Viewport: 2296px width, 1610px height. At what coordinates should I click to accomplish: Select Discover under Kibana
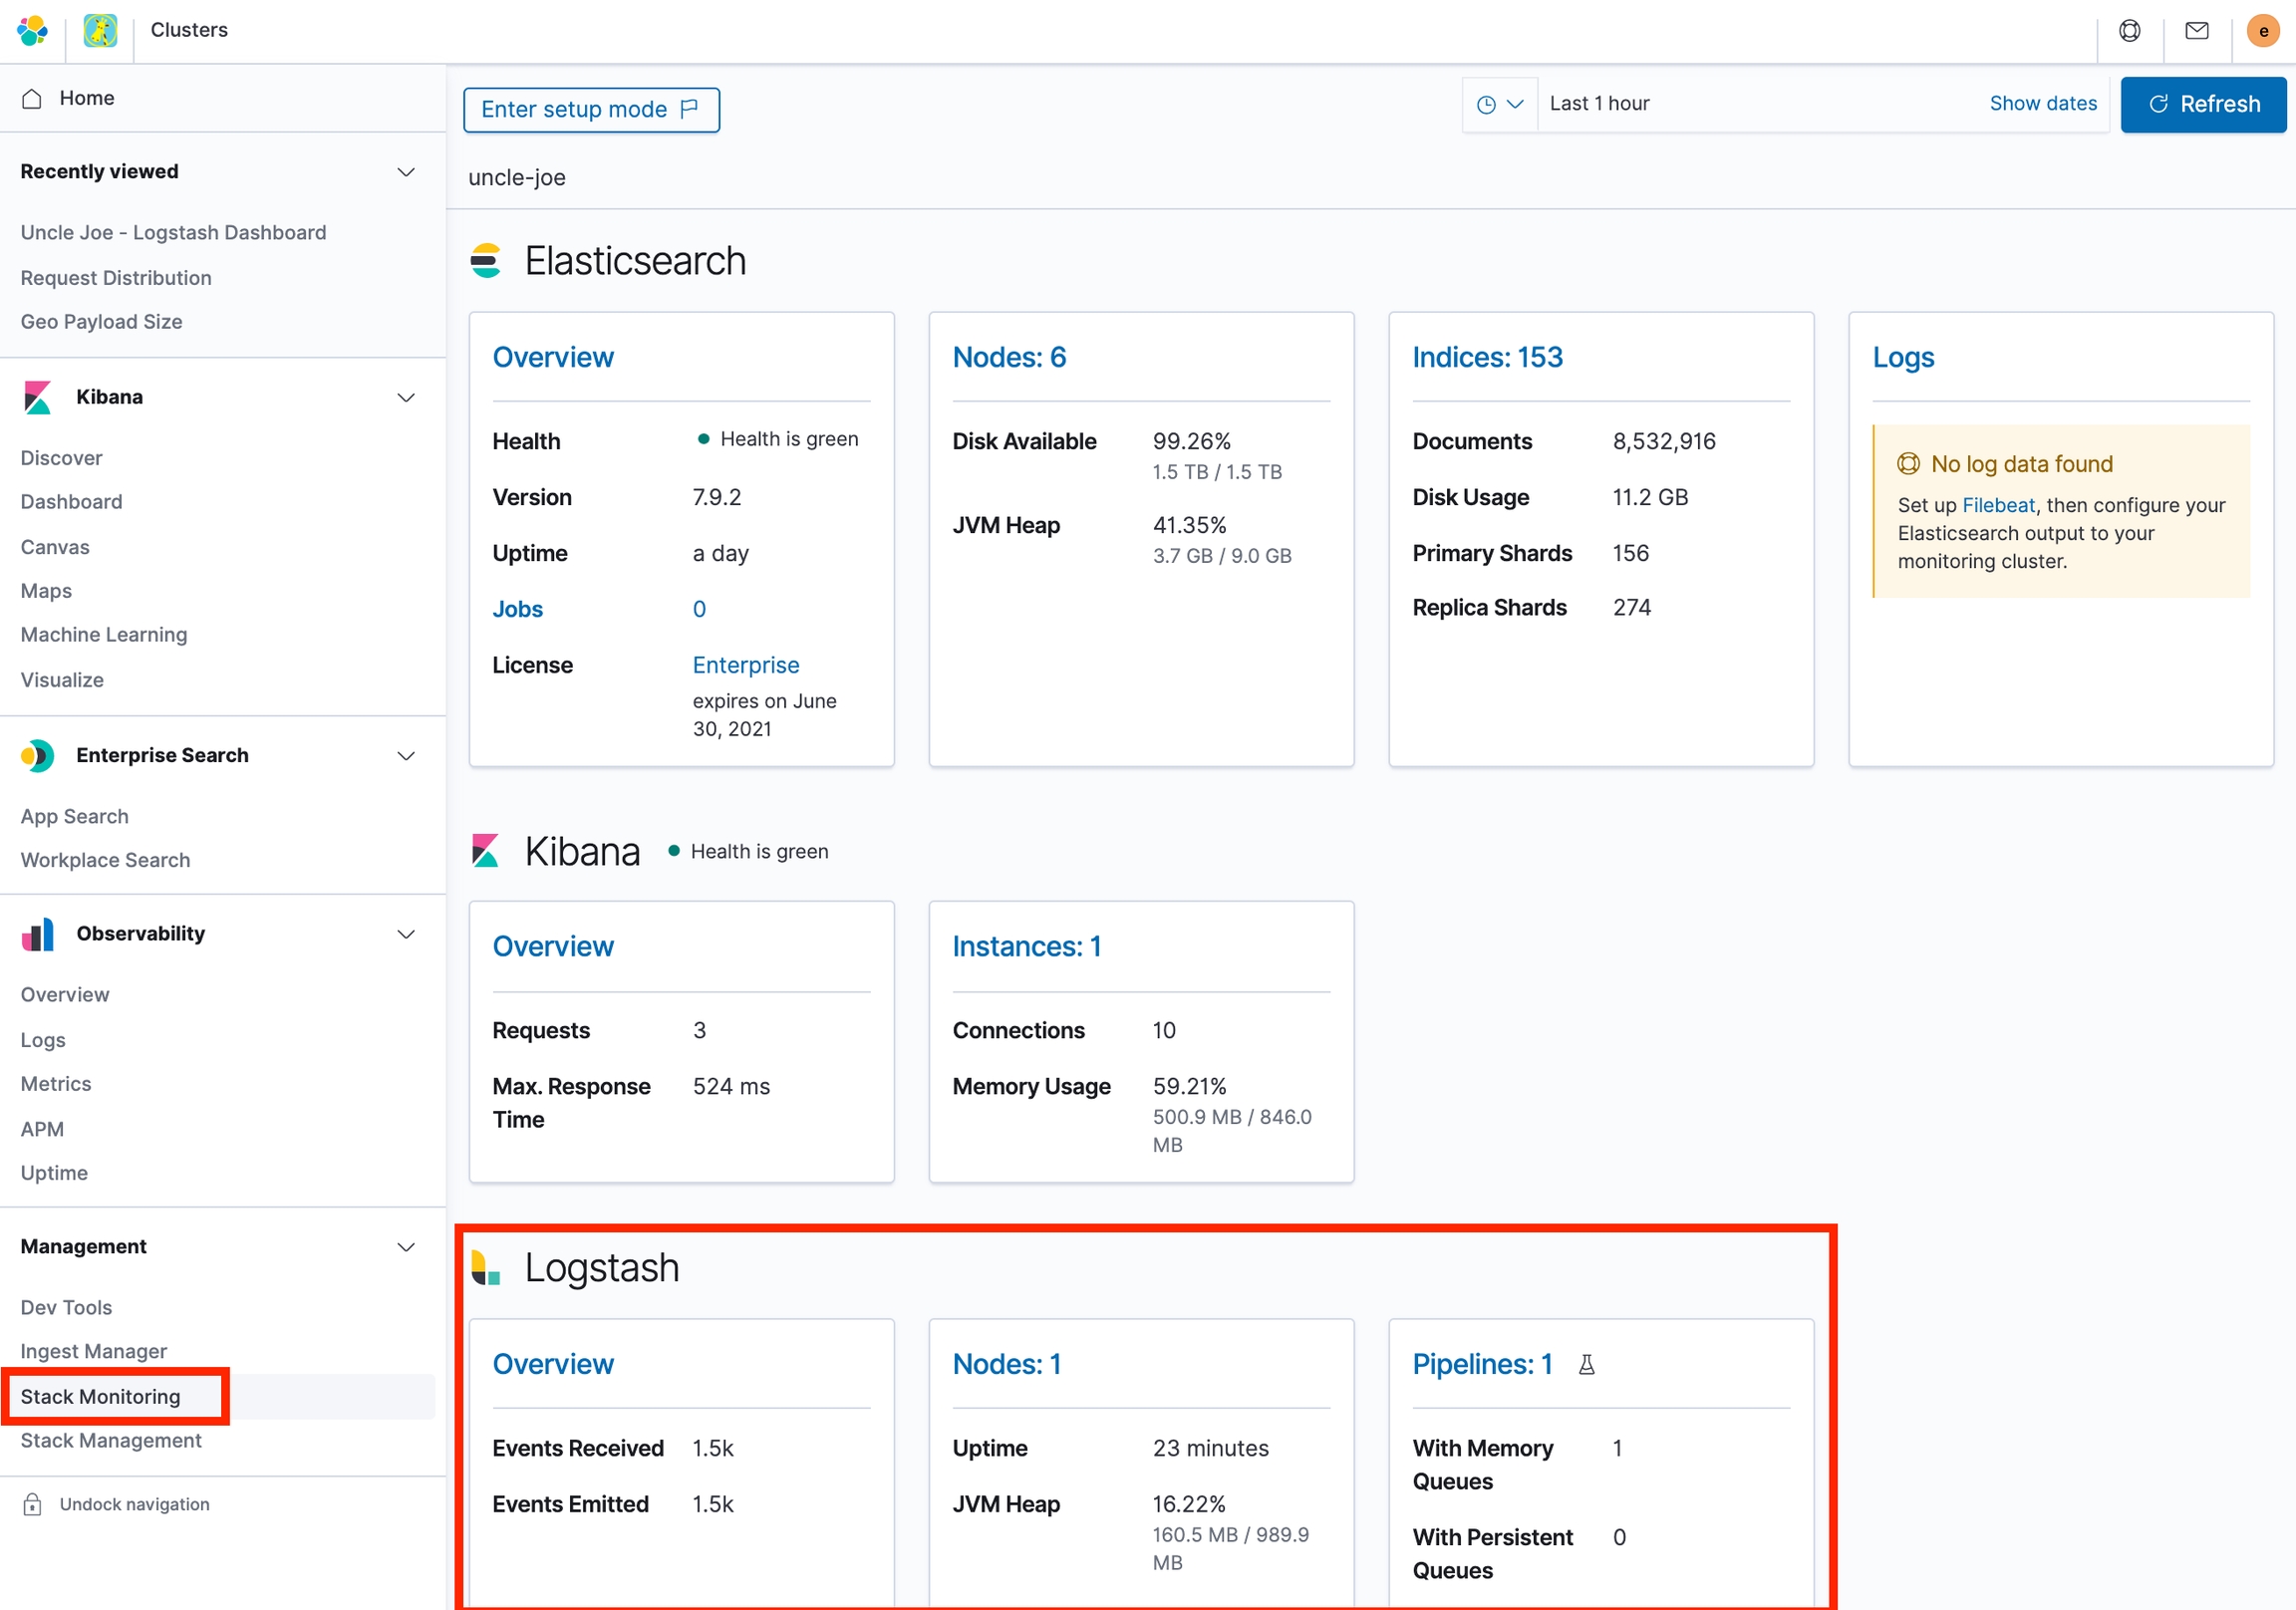(61, 458)
